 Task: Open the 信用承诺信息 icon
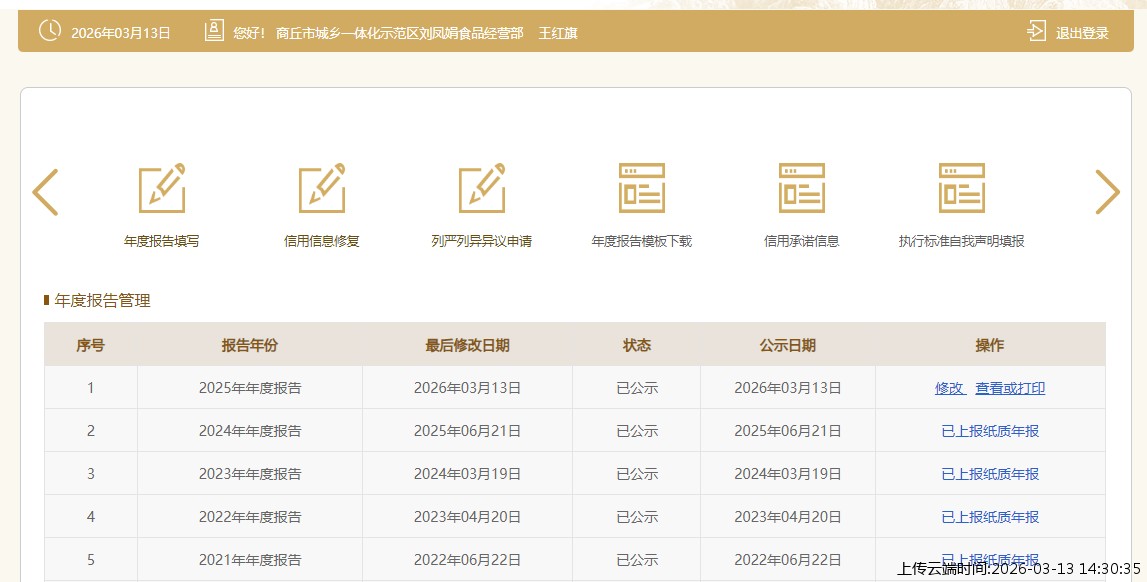802,188
